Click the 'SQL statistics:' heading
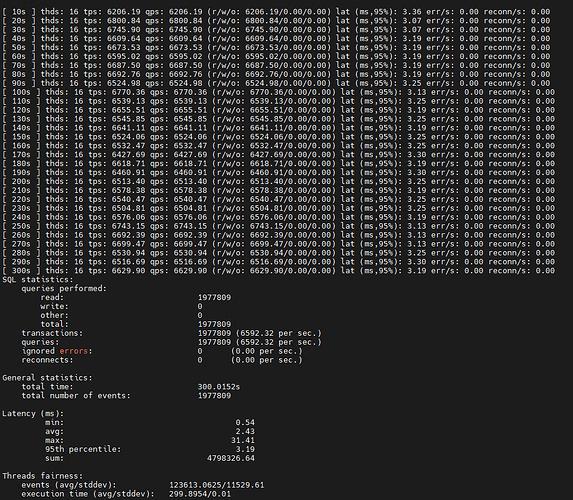The width and height of the screenshot is (573, 500). (x=38, y=280)
